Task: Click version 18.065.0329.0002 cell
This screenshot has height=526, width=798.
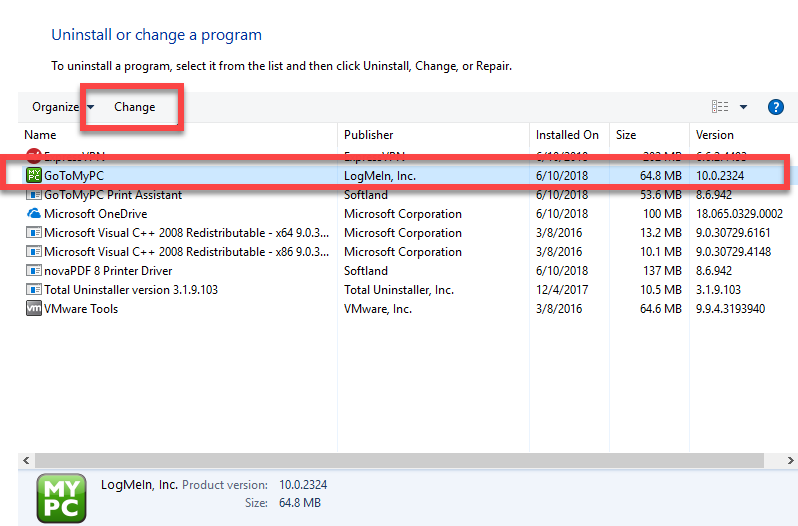Action: [739, 214]
